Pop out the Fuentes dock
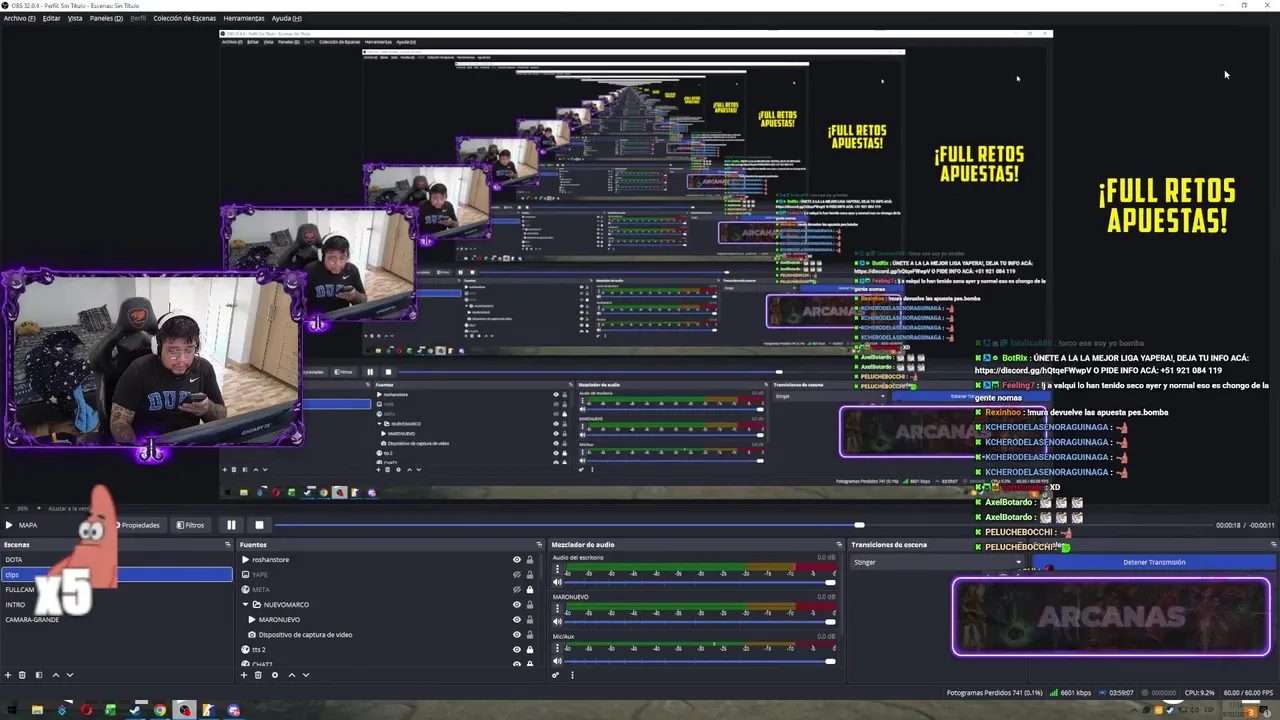Image resolution: width=1280 pixels, height=720 pixels. (x=539, y=545)
